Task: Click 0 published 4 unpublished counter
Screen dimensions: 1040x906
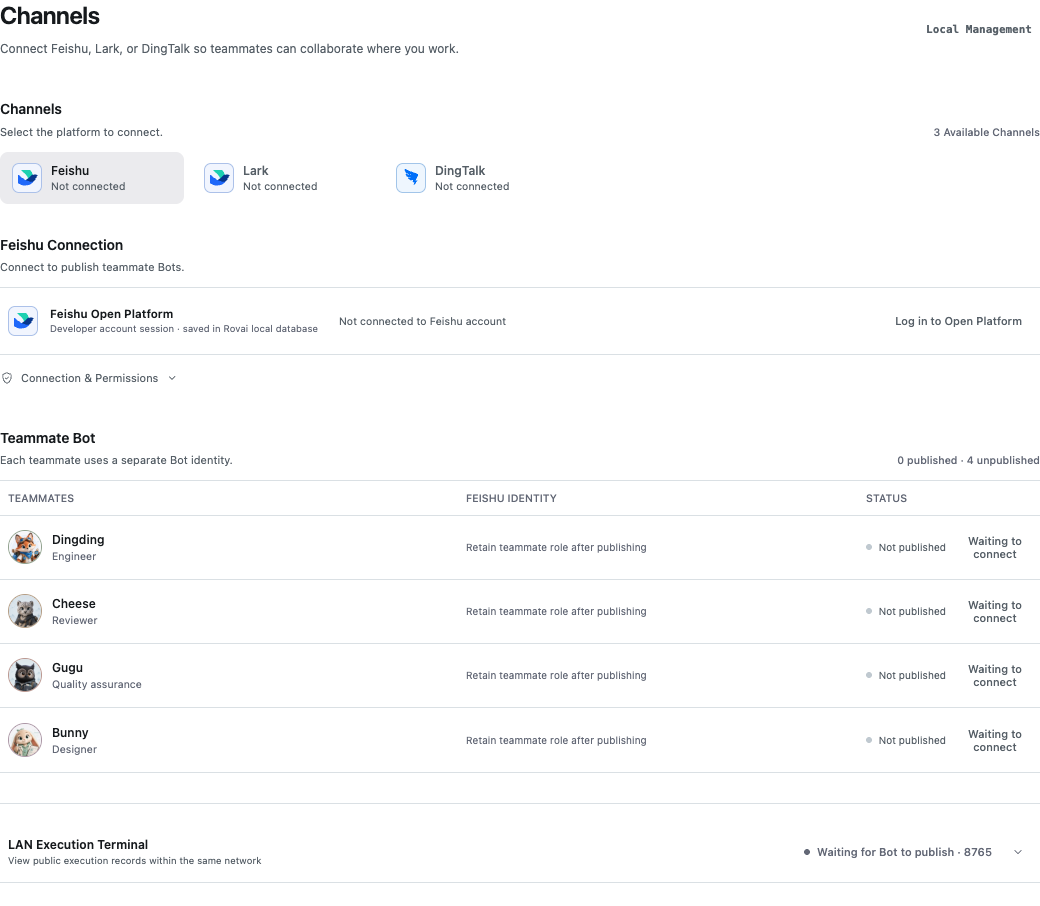Action: click(x=968, y=460)
